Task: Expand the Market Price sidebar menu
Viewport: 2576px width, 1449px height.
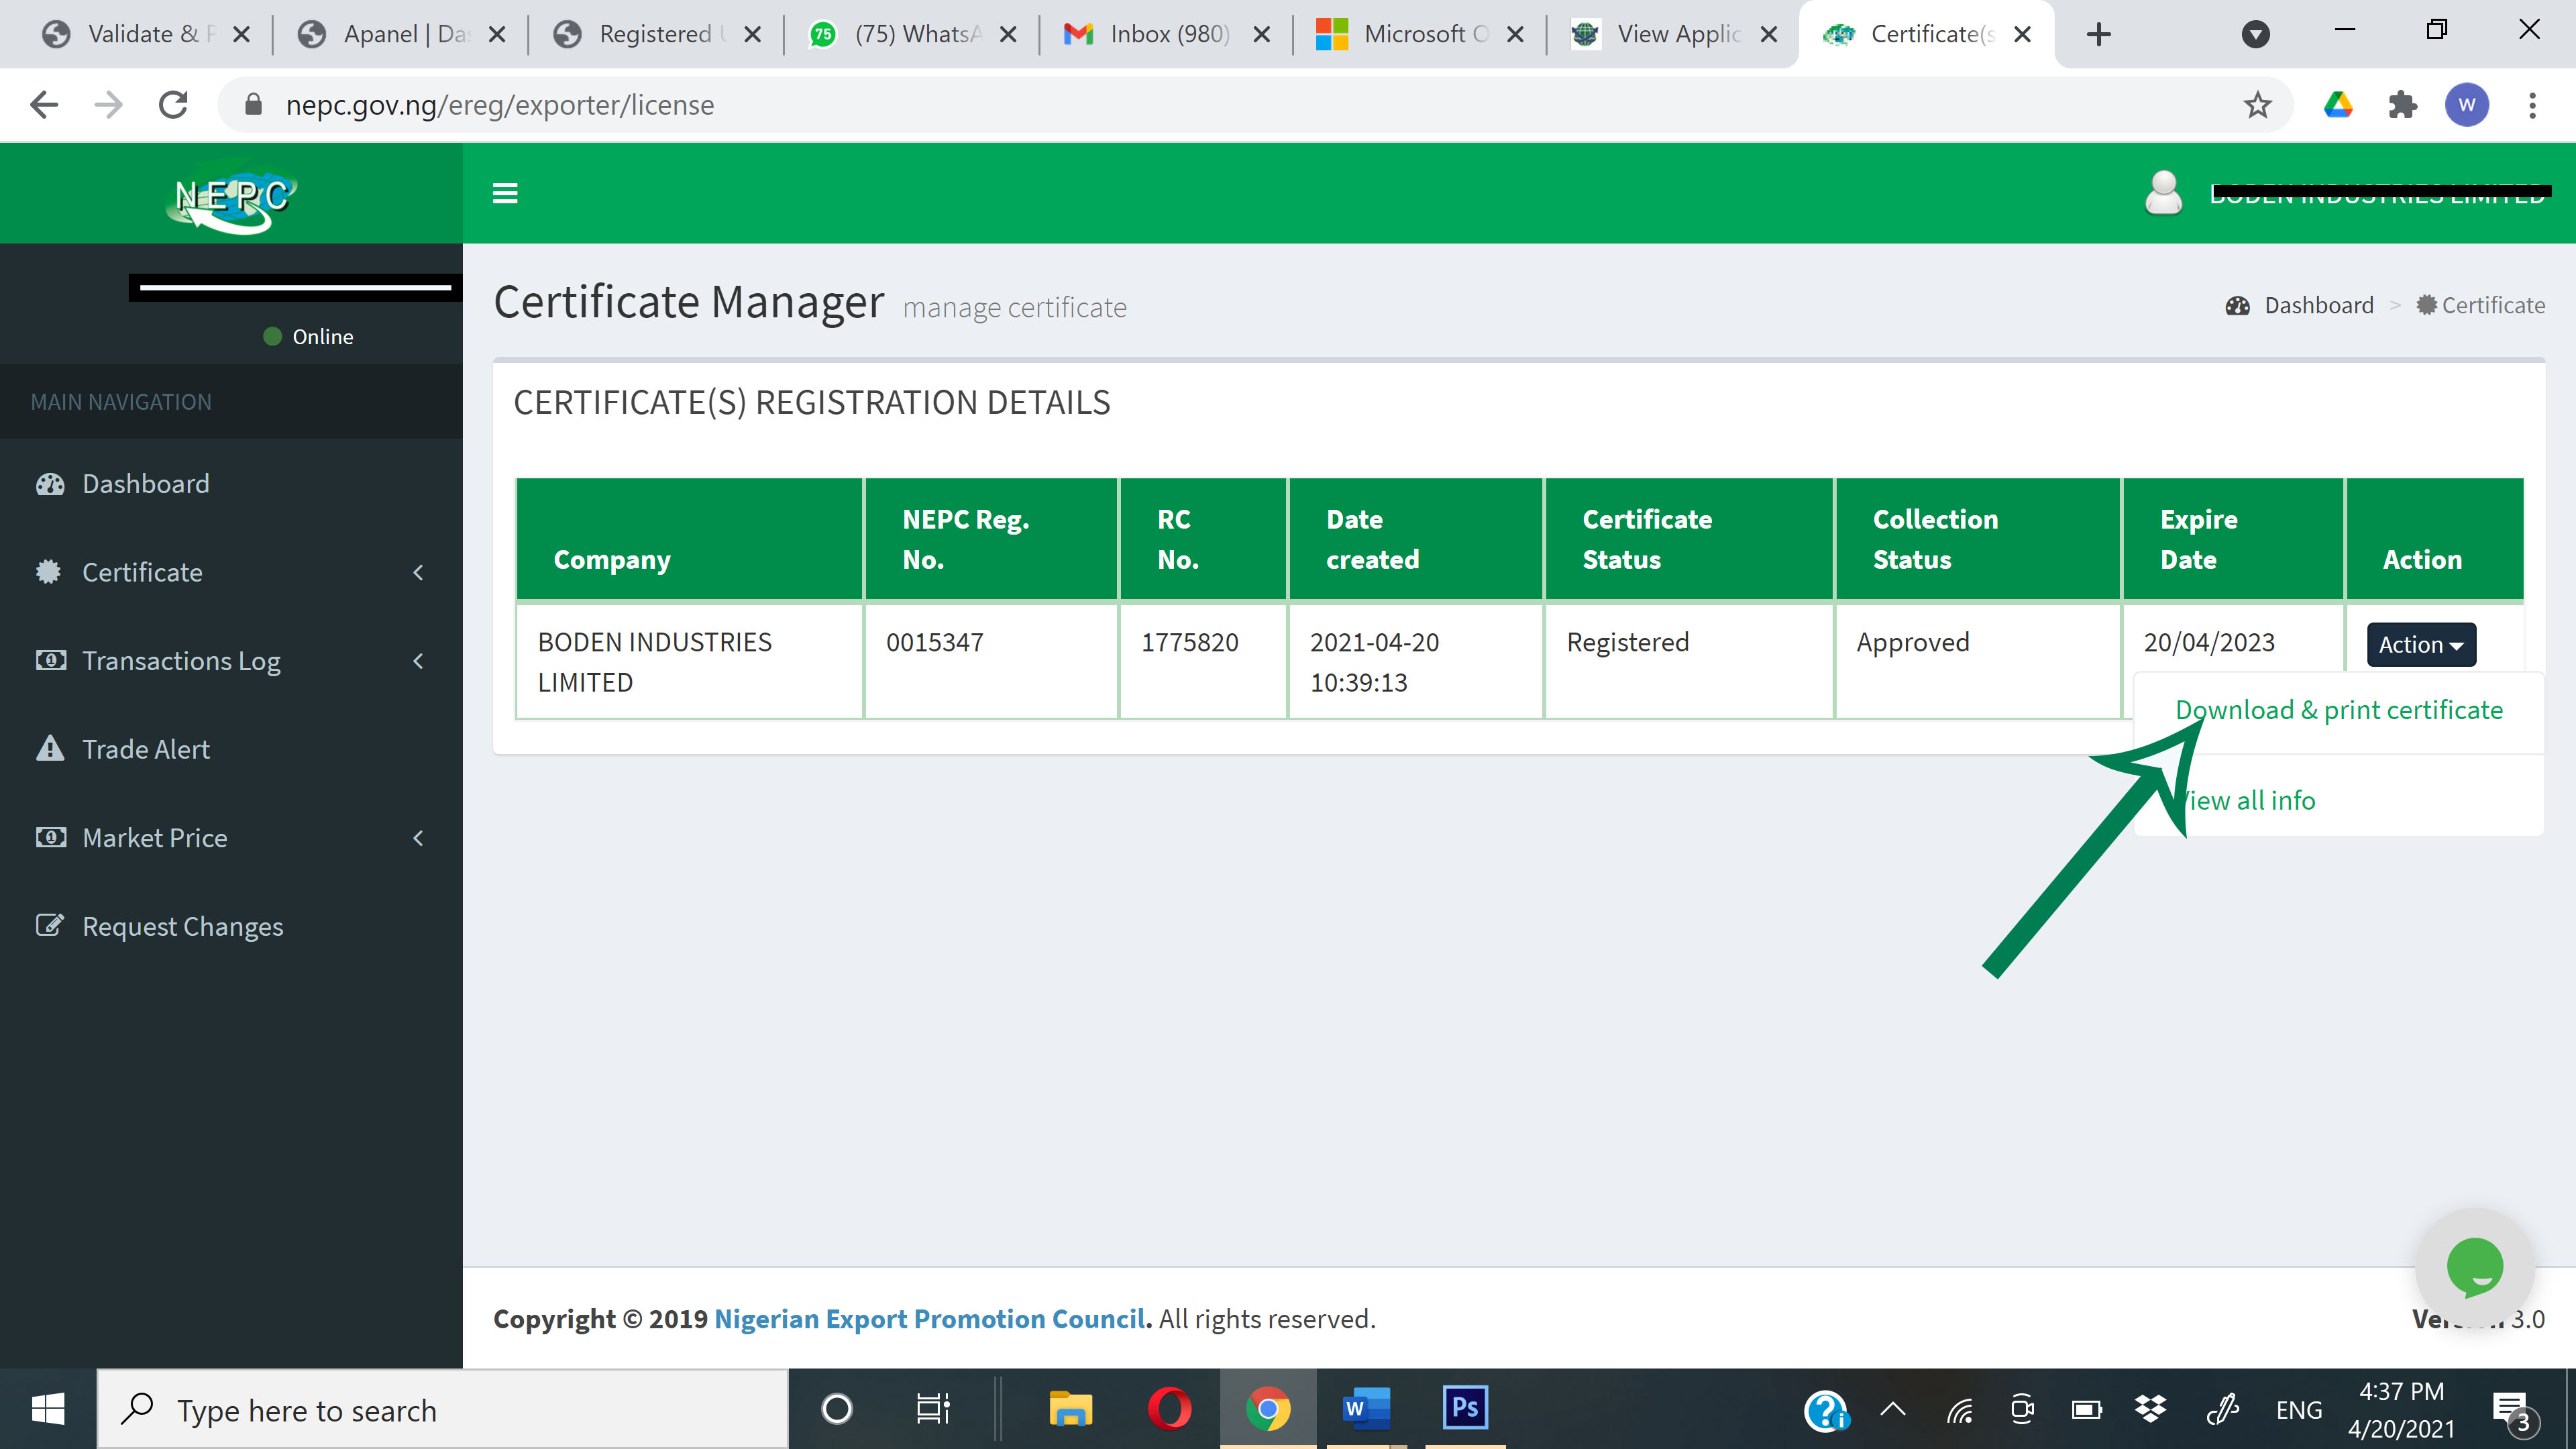Action: coord(231,838)
